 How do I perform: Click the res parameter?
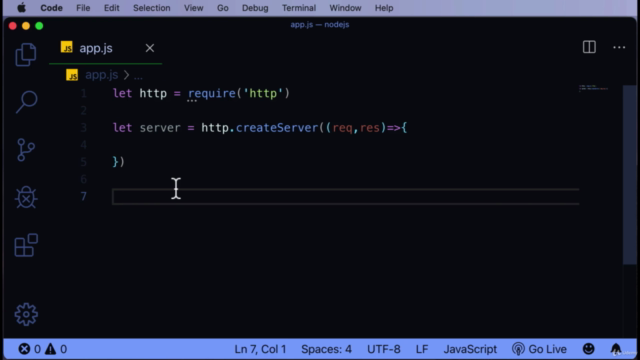coord(370,128)
